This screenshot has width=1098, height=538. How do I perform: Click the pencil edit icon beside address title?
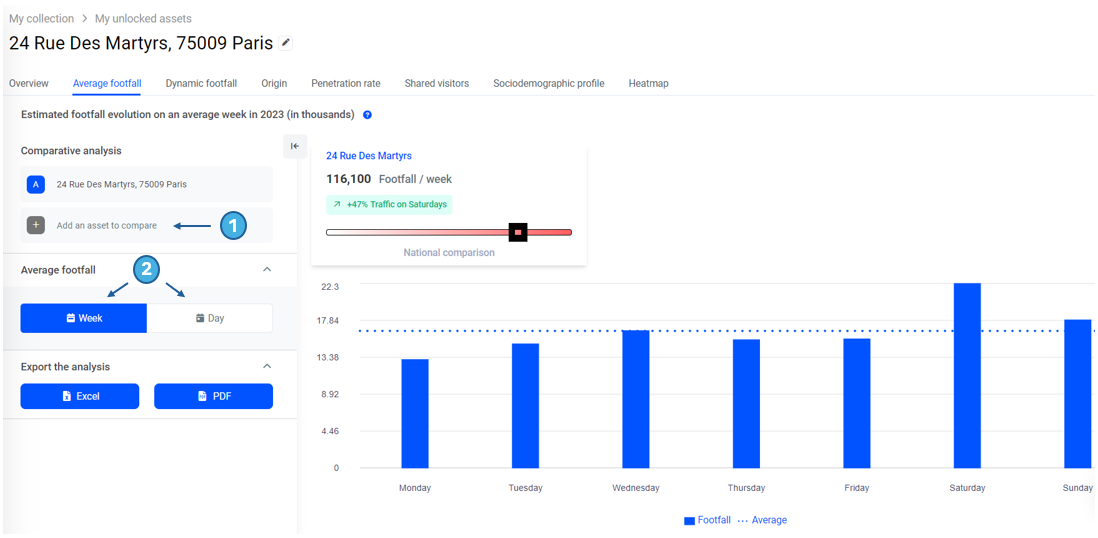tap(286, 43)
